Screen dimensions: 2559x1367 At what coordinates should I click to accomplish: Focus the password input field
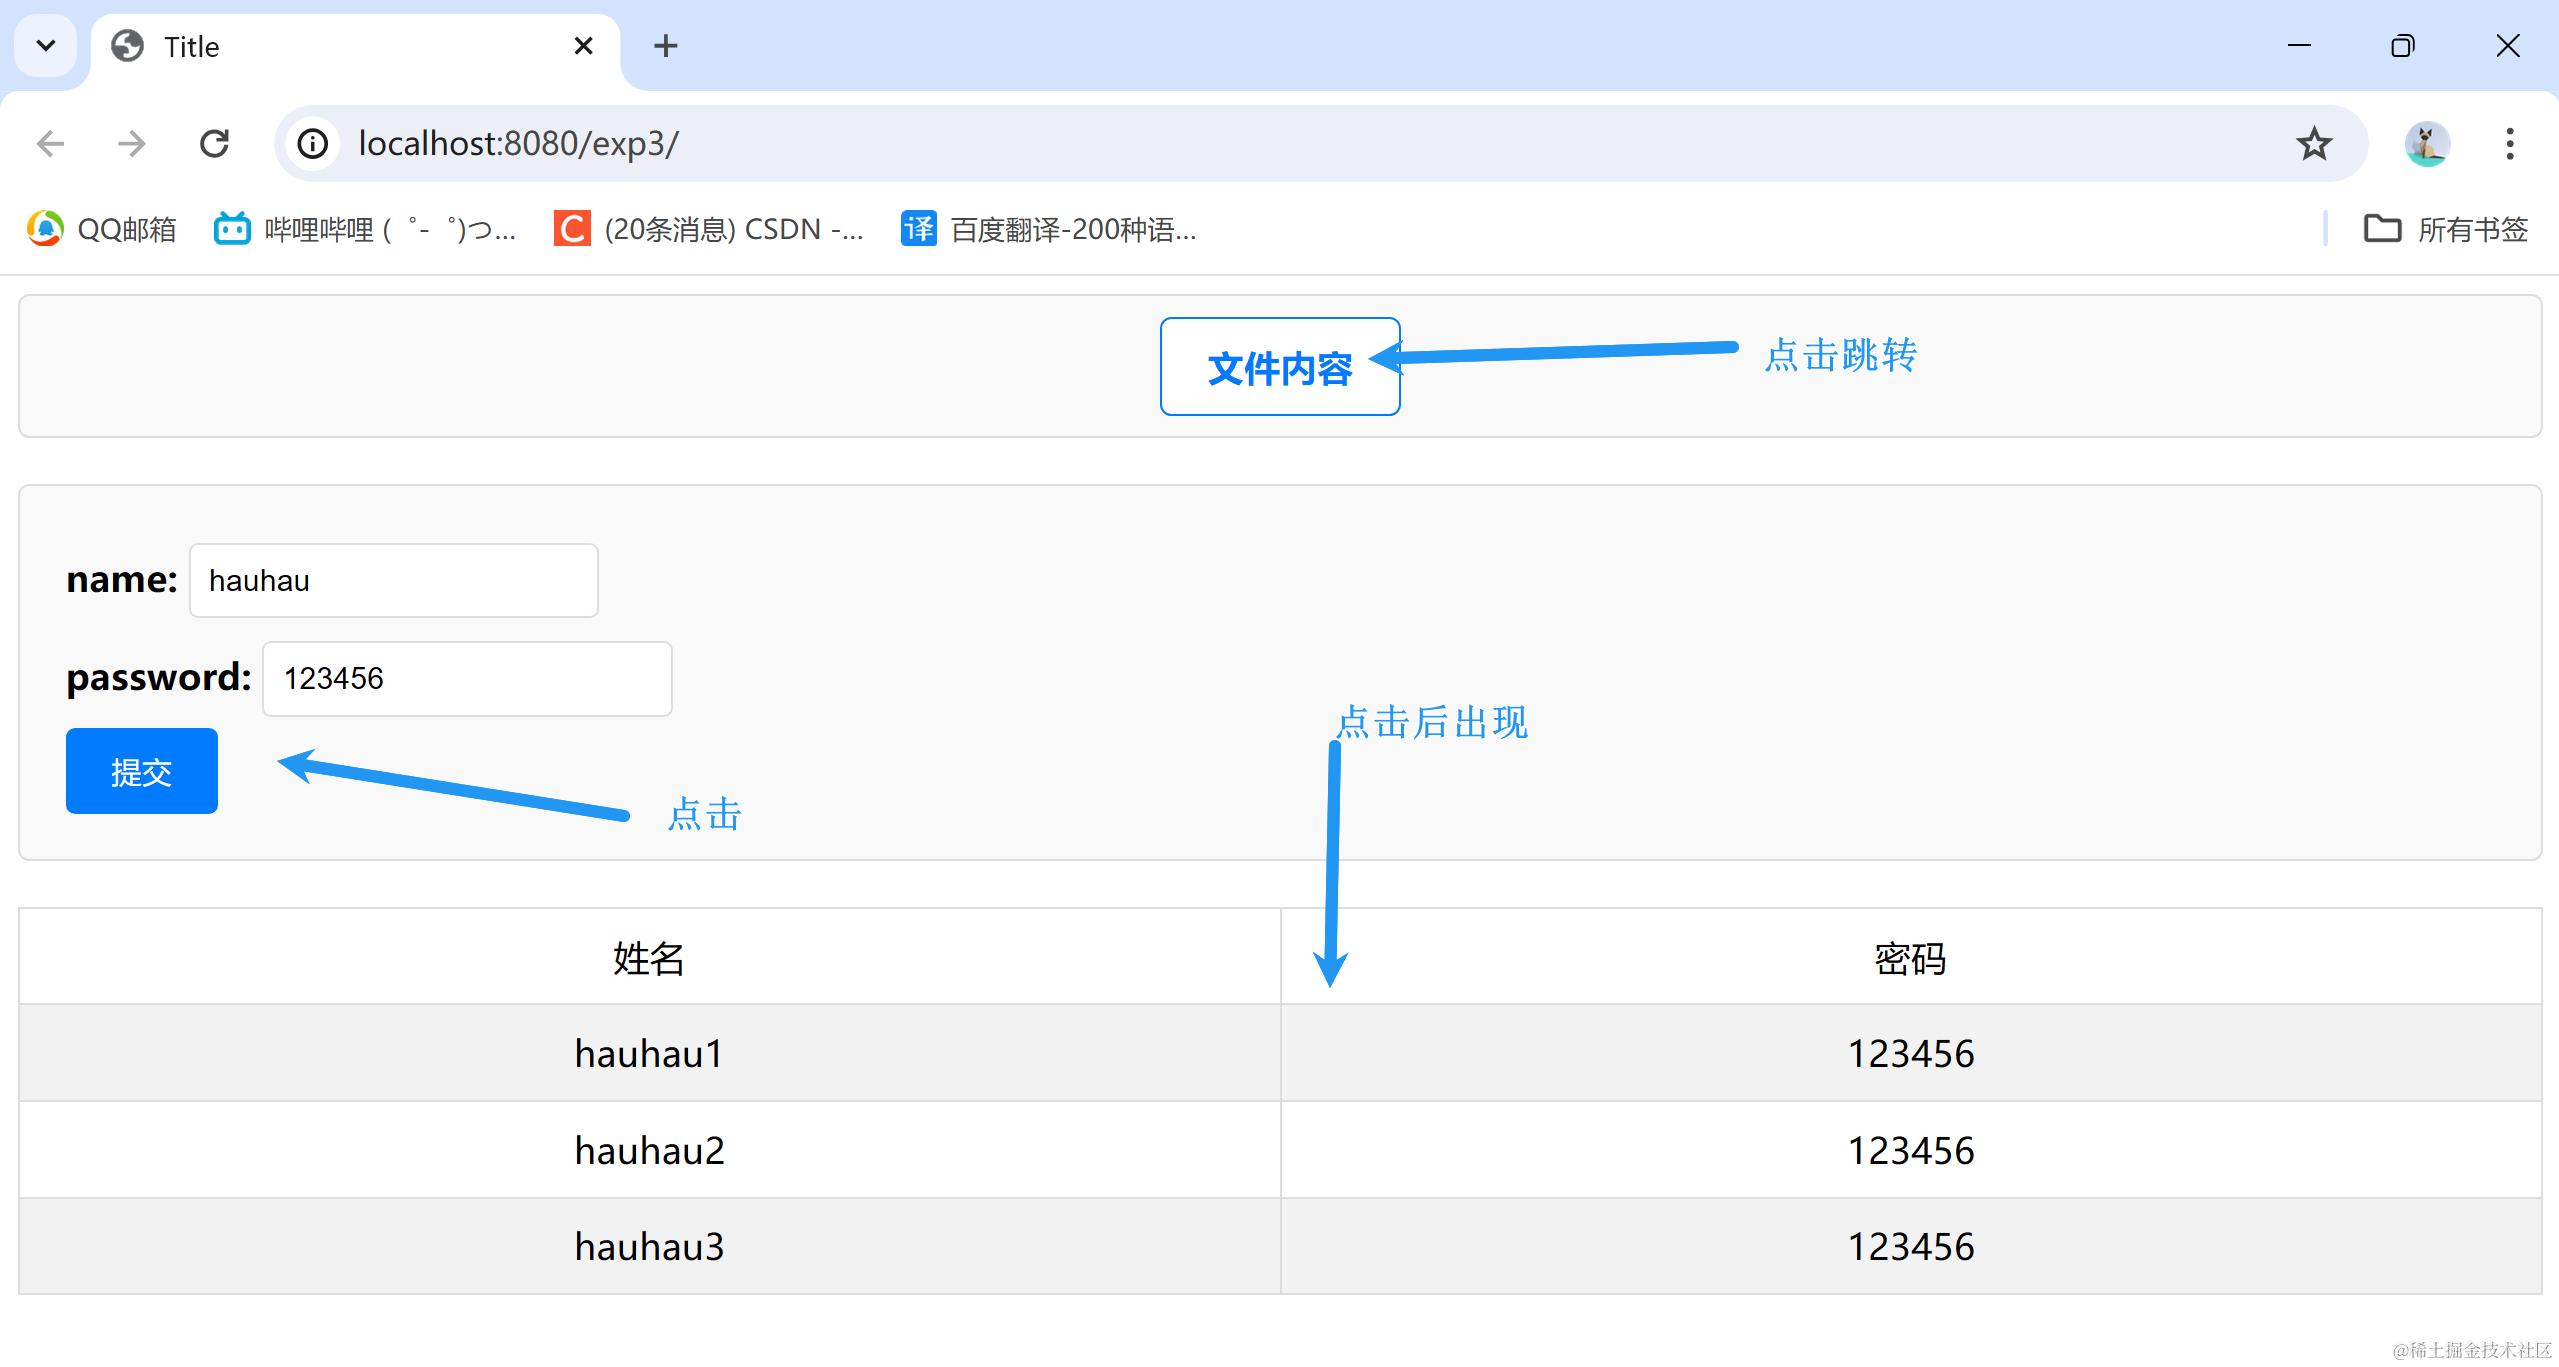coord(467,679)
